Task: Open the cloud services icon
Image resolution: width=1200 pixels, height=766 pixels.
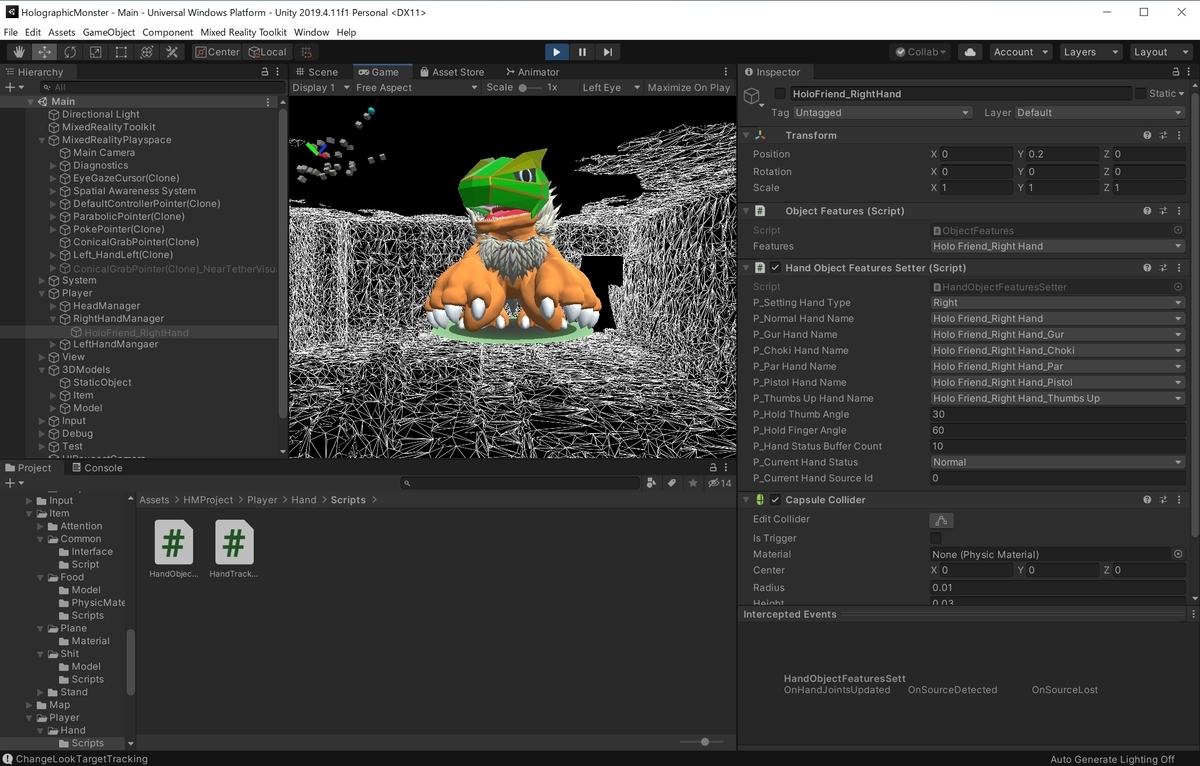Action: pos(969,52)
